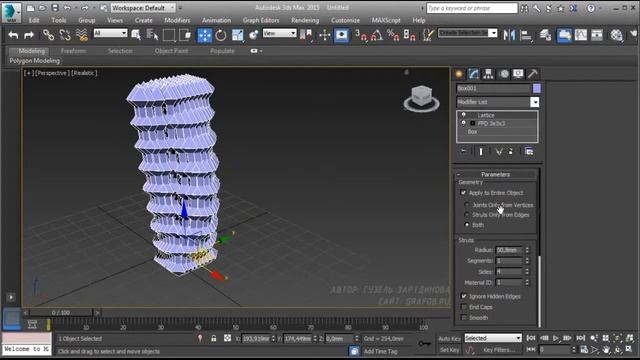The height and width of the screenshot is (360, 640).
Task: Open the Display command panel tab
Action: (518, 74)
